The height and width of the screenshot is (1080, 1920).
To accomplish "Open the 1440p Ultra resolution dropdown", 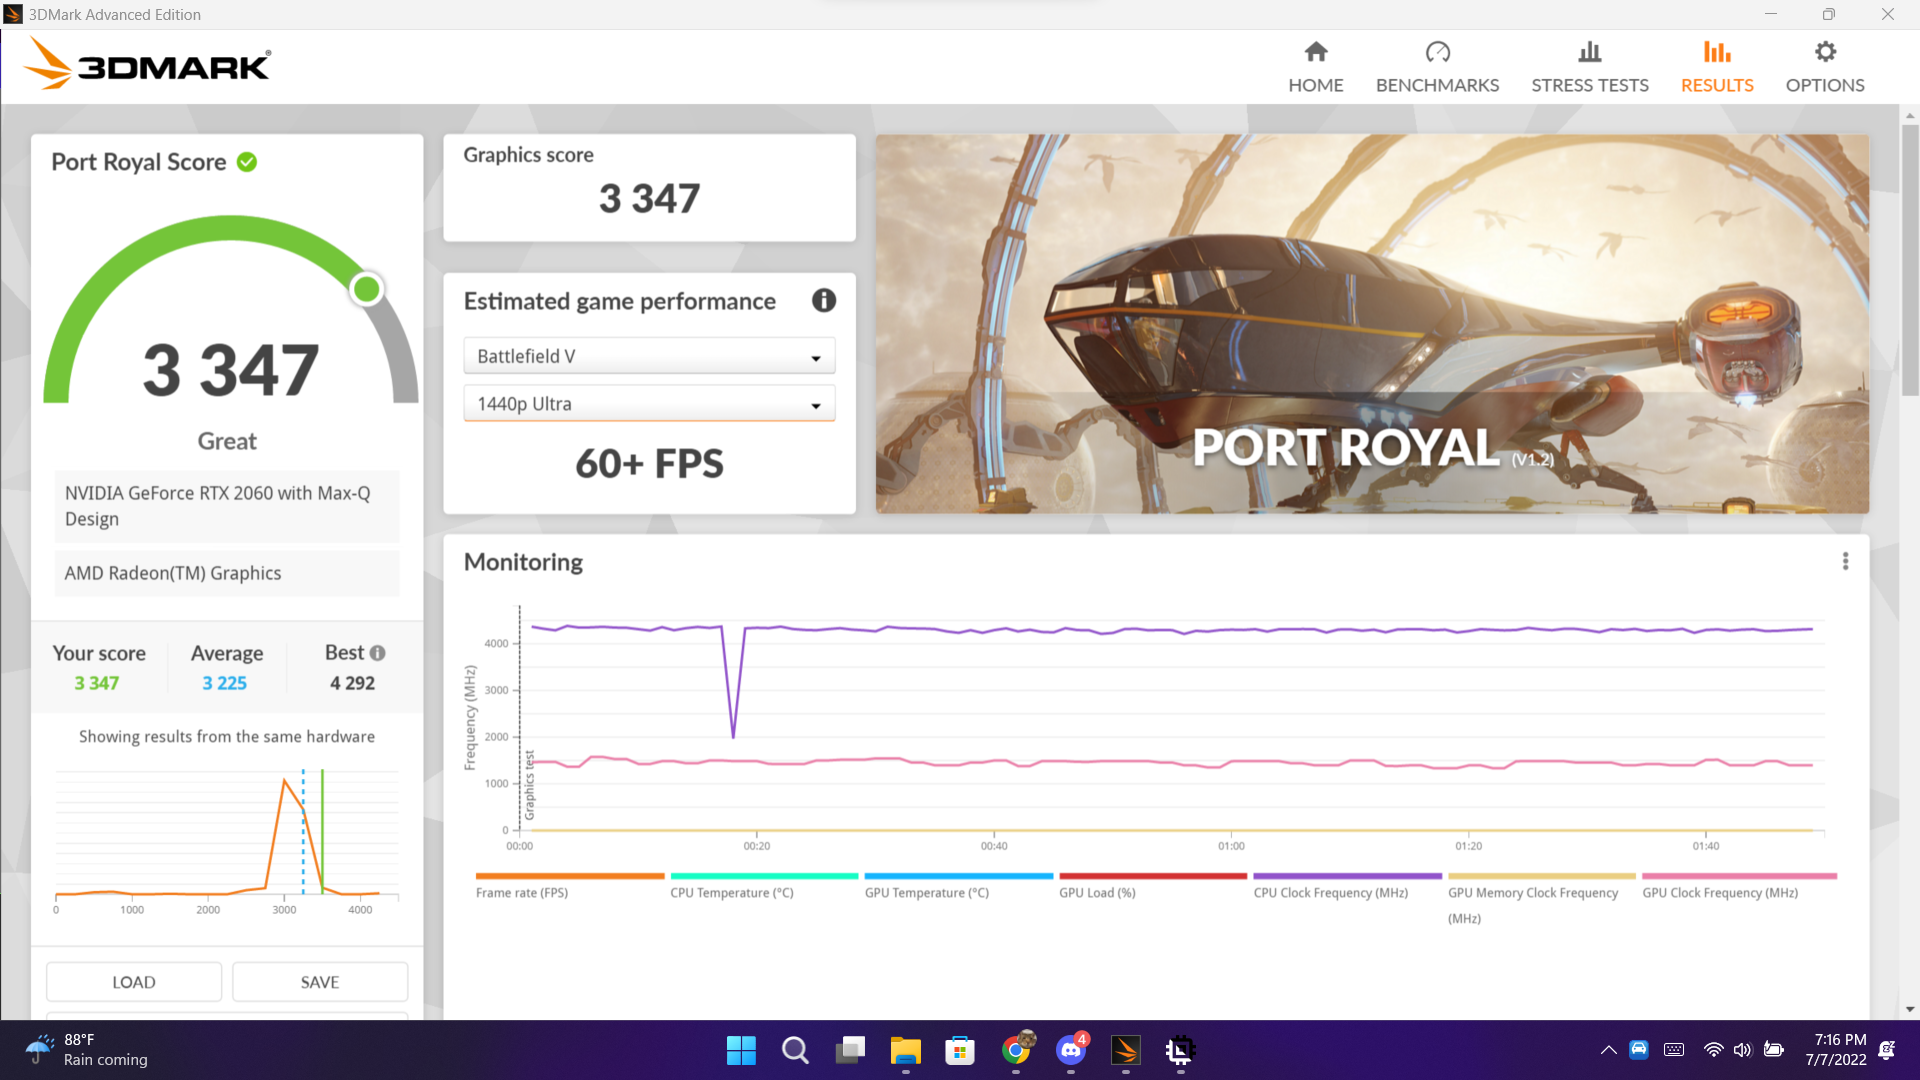I will coord(649,404).
